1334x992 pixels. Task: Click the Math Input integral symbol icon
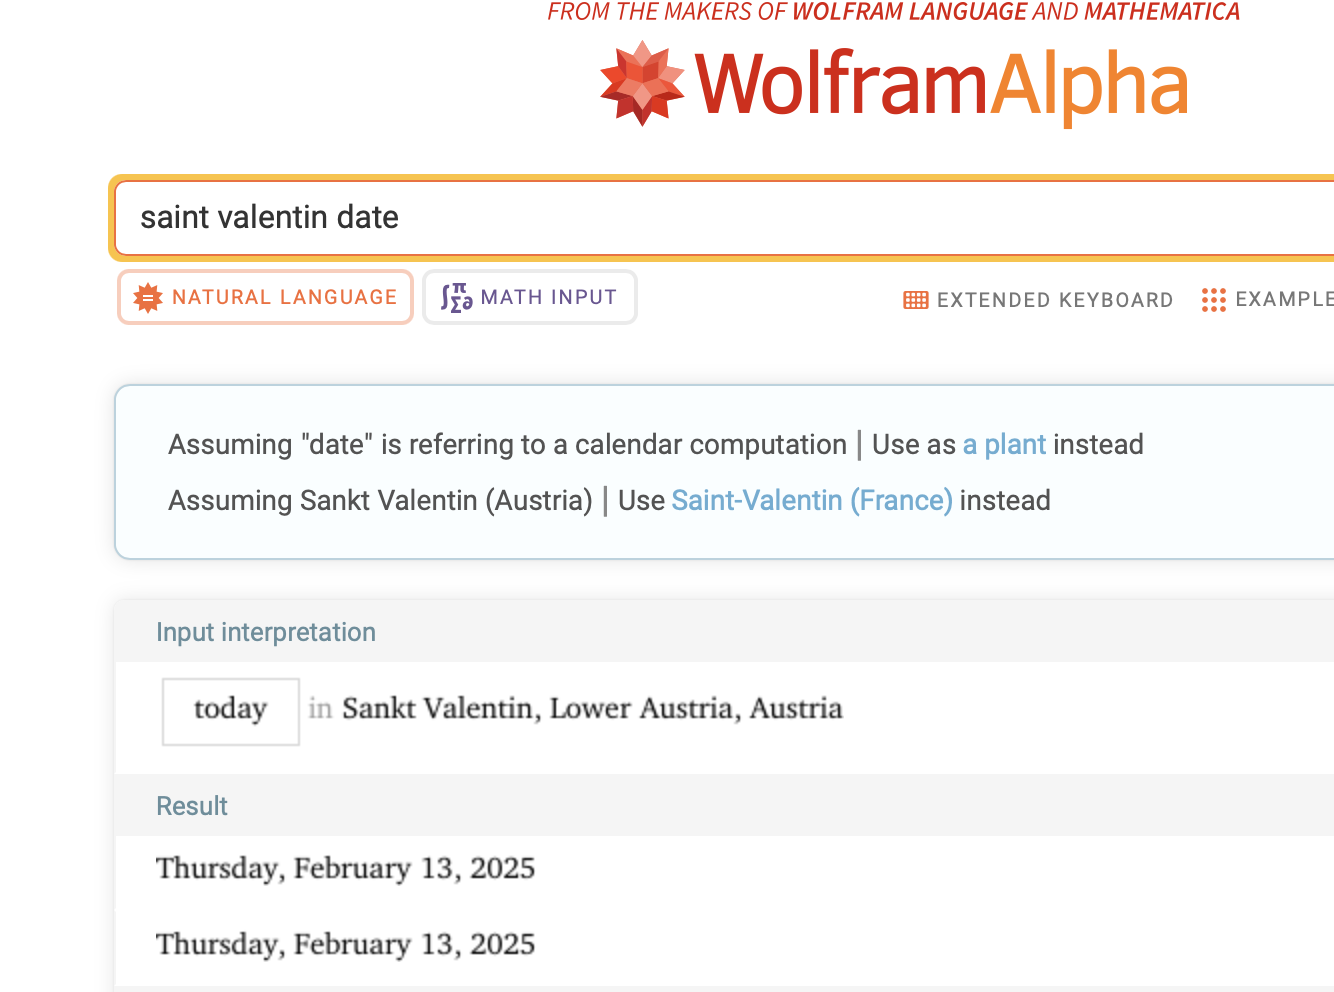pos(456,298)
